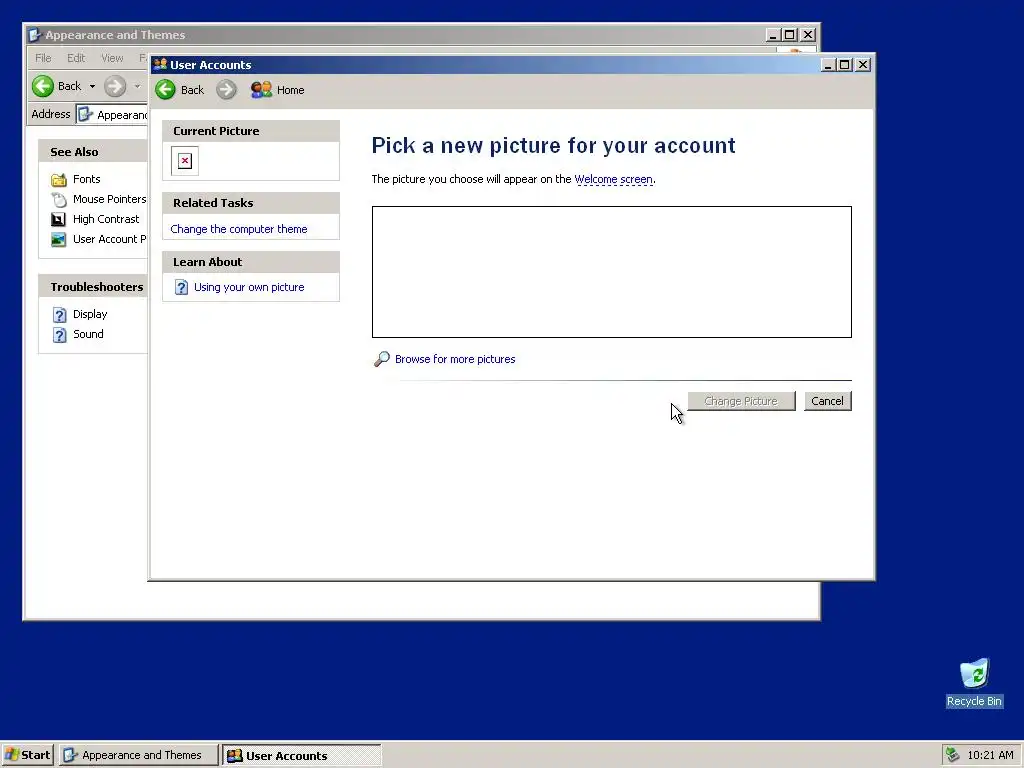Click the Home users icon
Viewport: 1024px width, 768px height.
(261, 89)
